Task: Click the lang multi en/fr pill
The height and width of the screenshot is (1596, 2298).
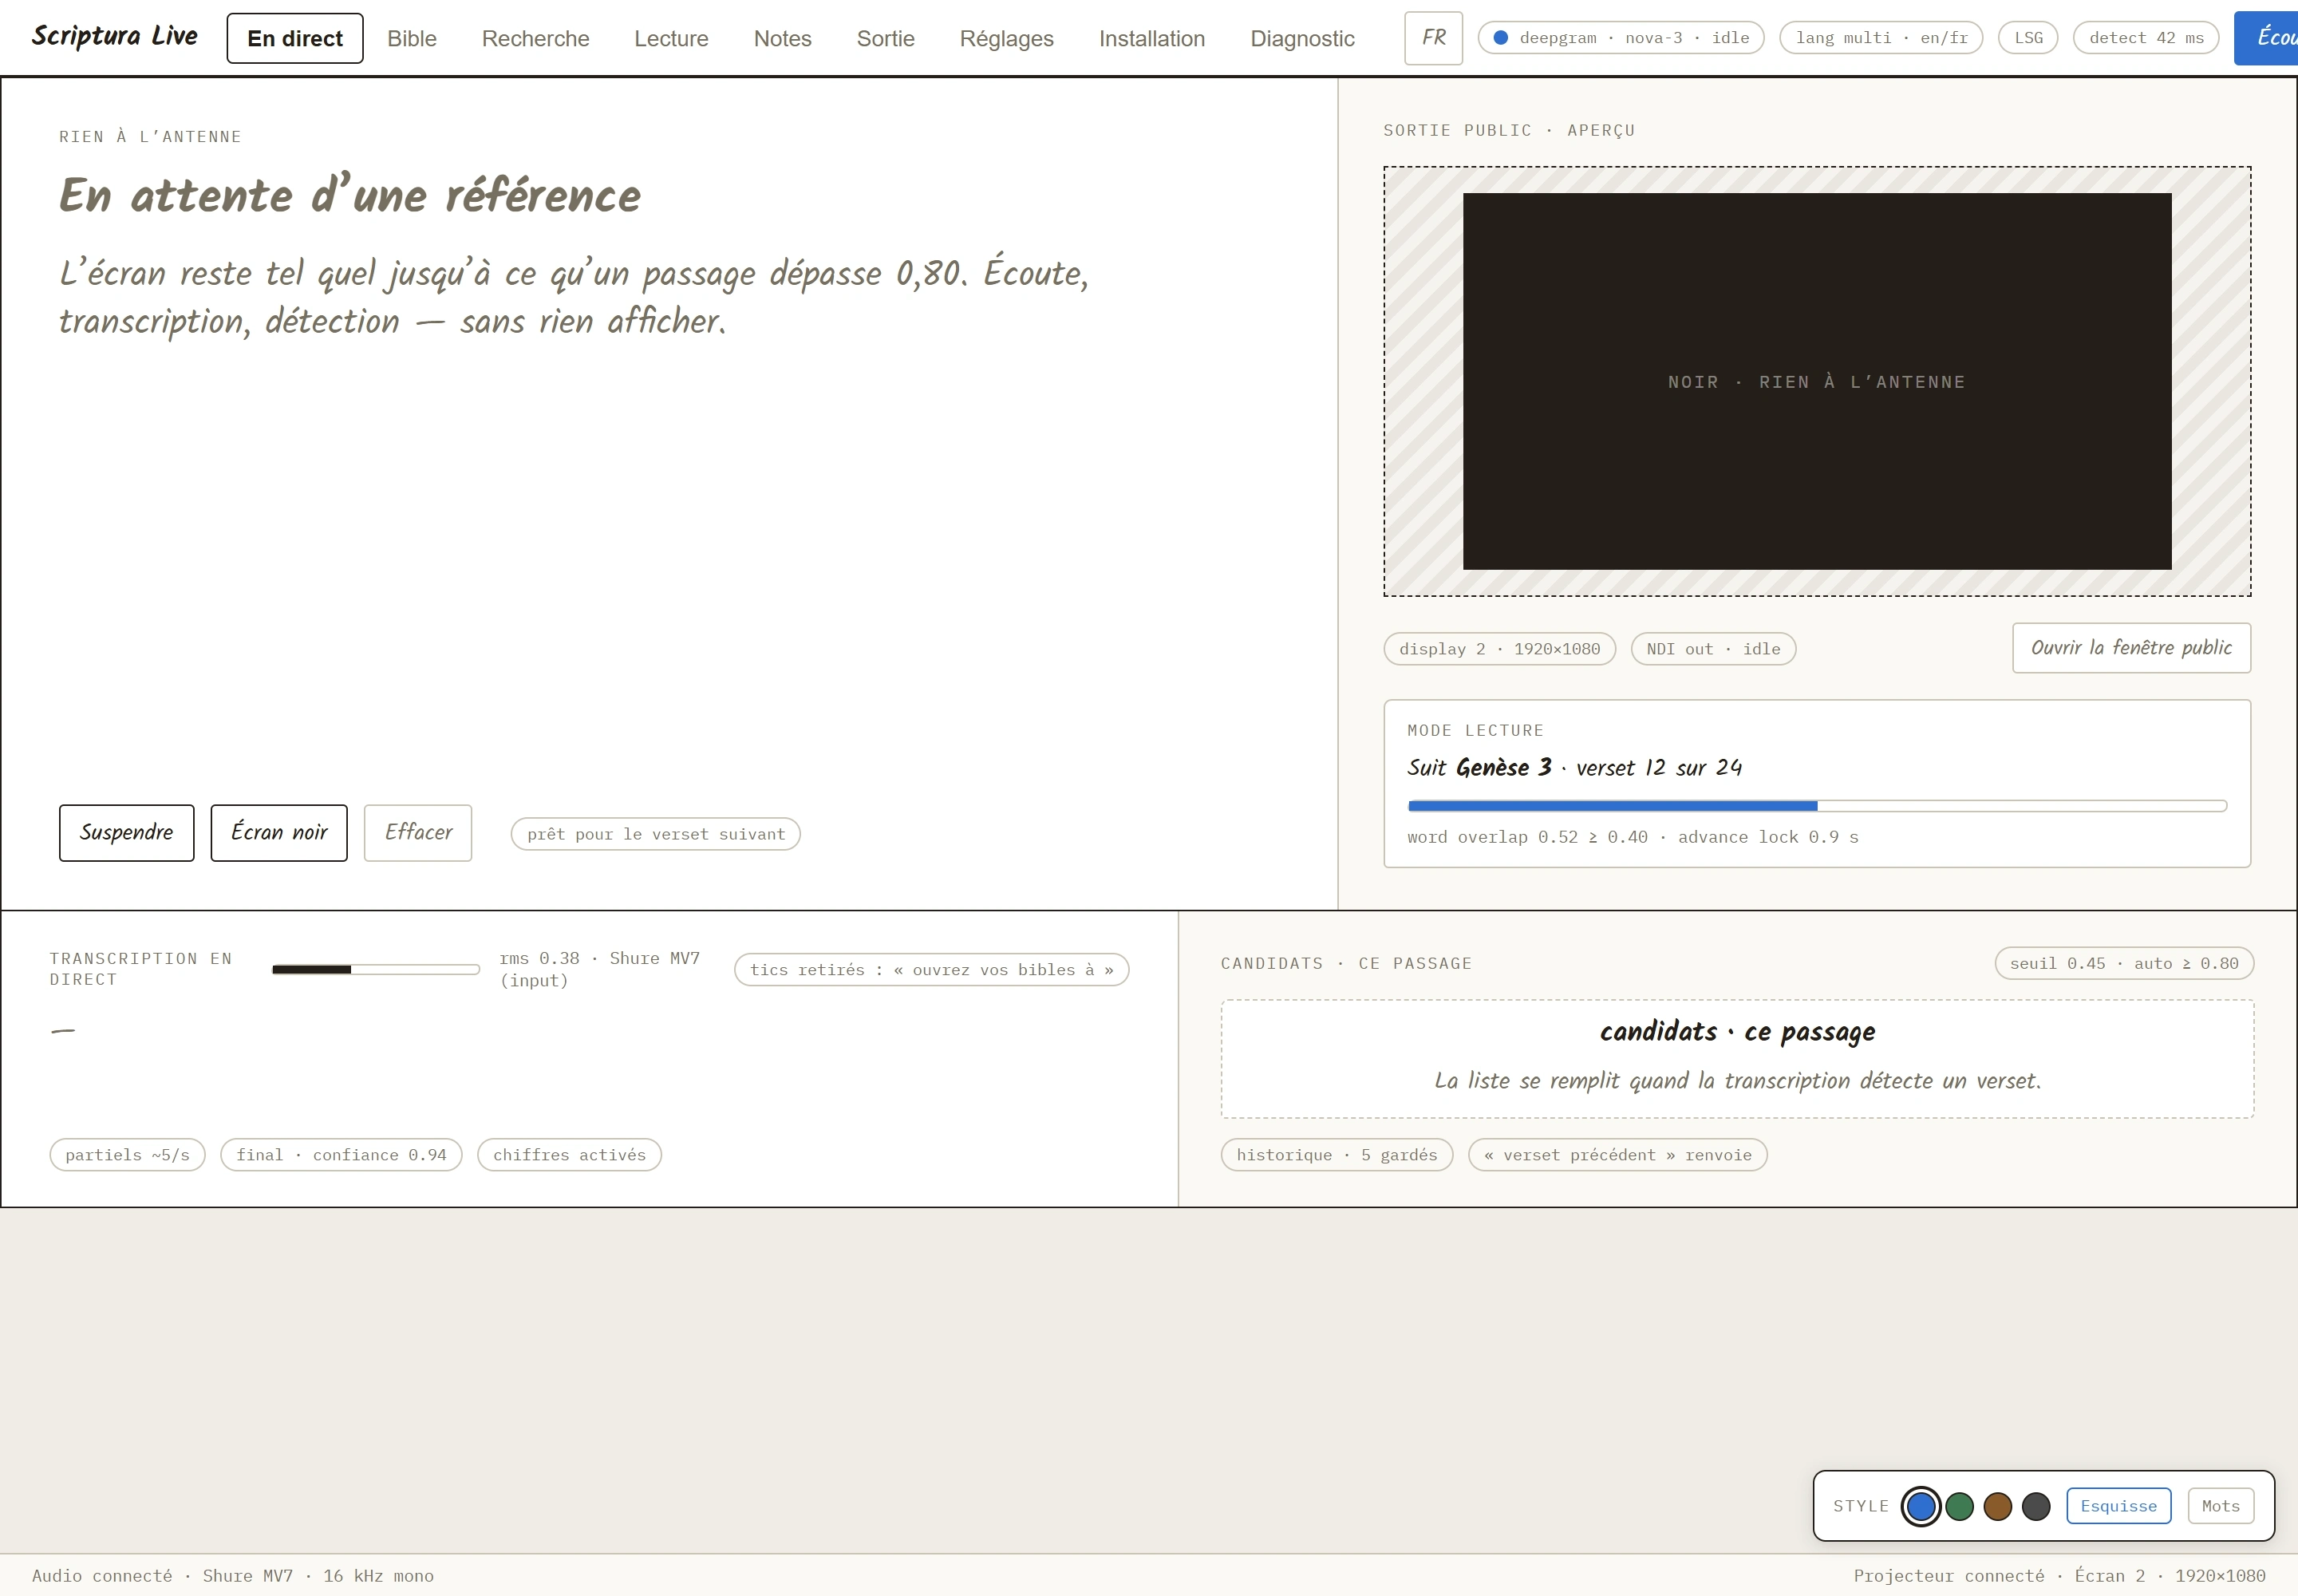Action: [1880, 38]
